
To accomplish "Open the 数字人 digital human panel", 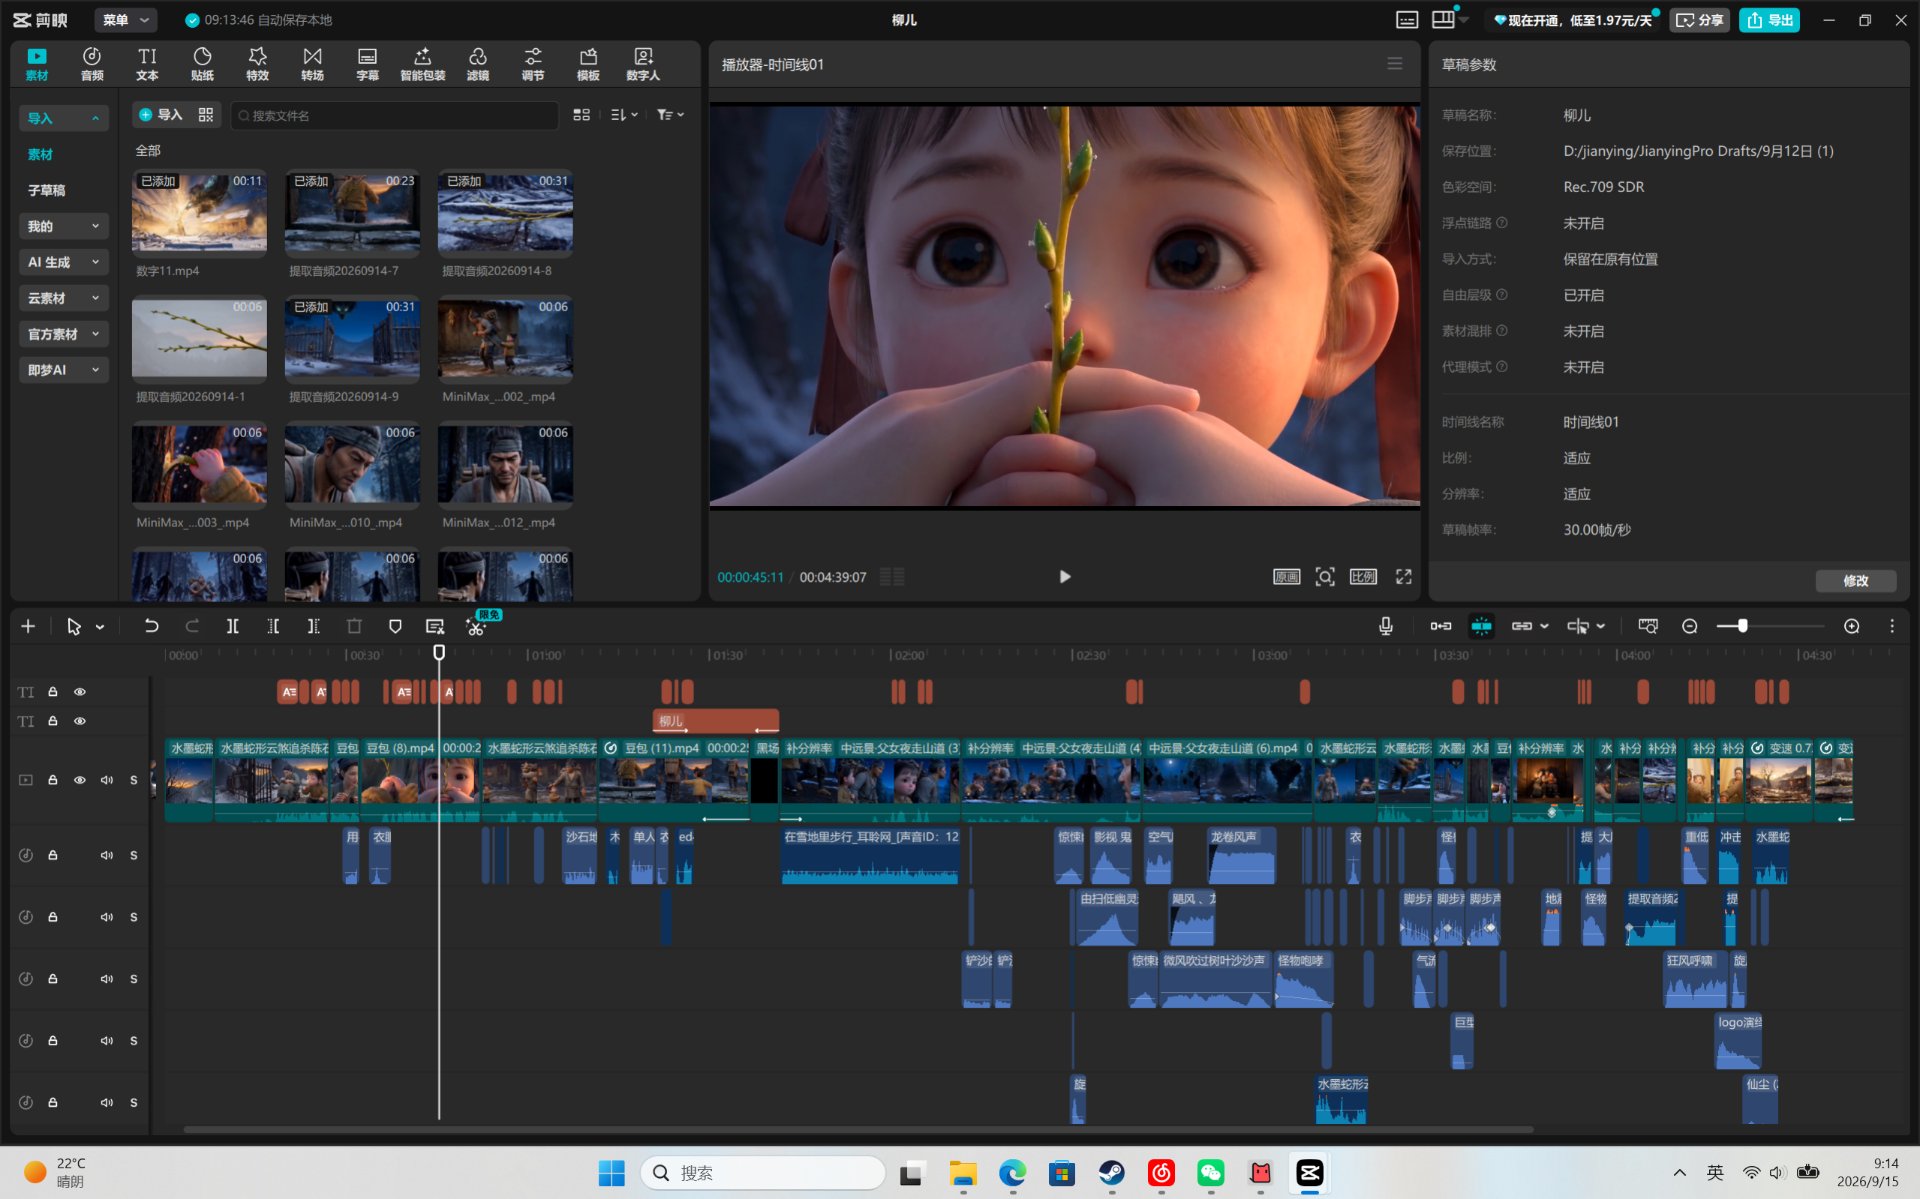I will (x=643, y=64).
